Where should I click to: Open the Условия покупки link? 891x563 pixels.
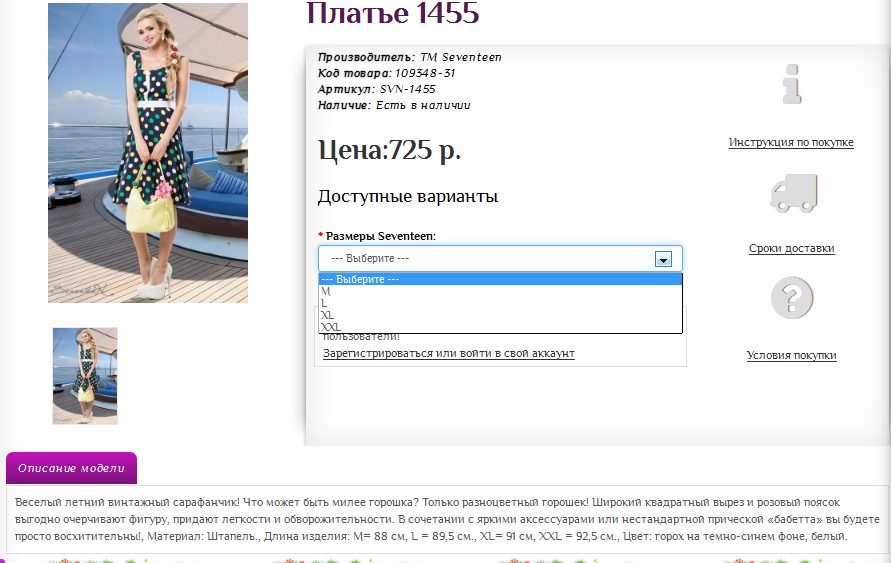[x=791, y=355]
